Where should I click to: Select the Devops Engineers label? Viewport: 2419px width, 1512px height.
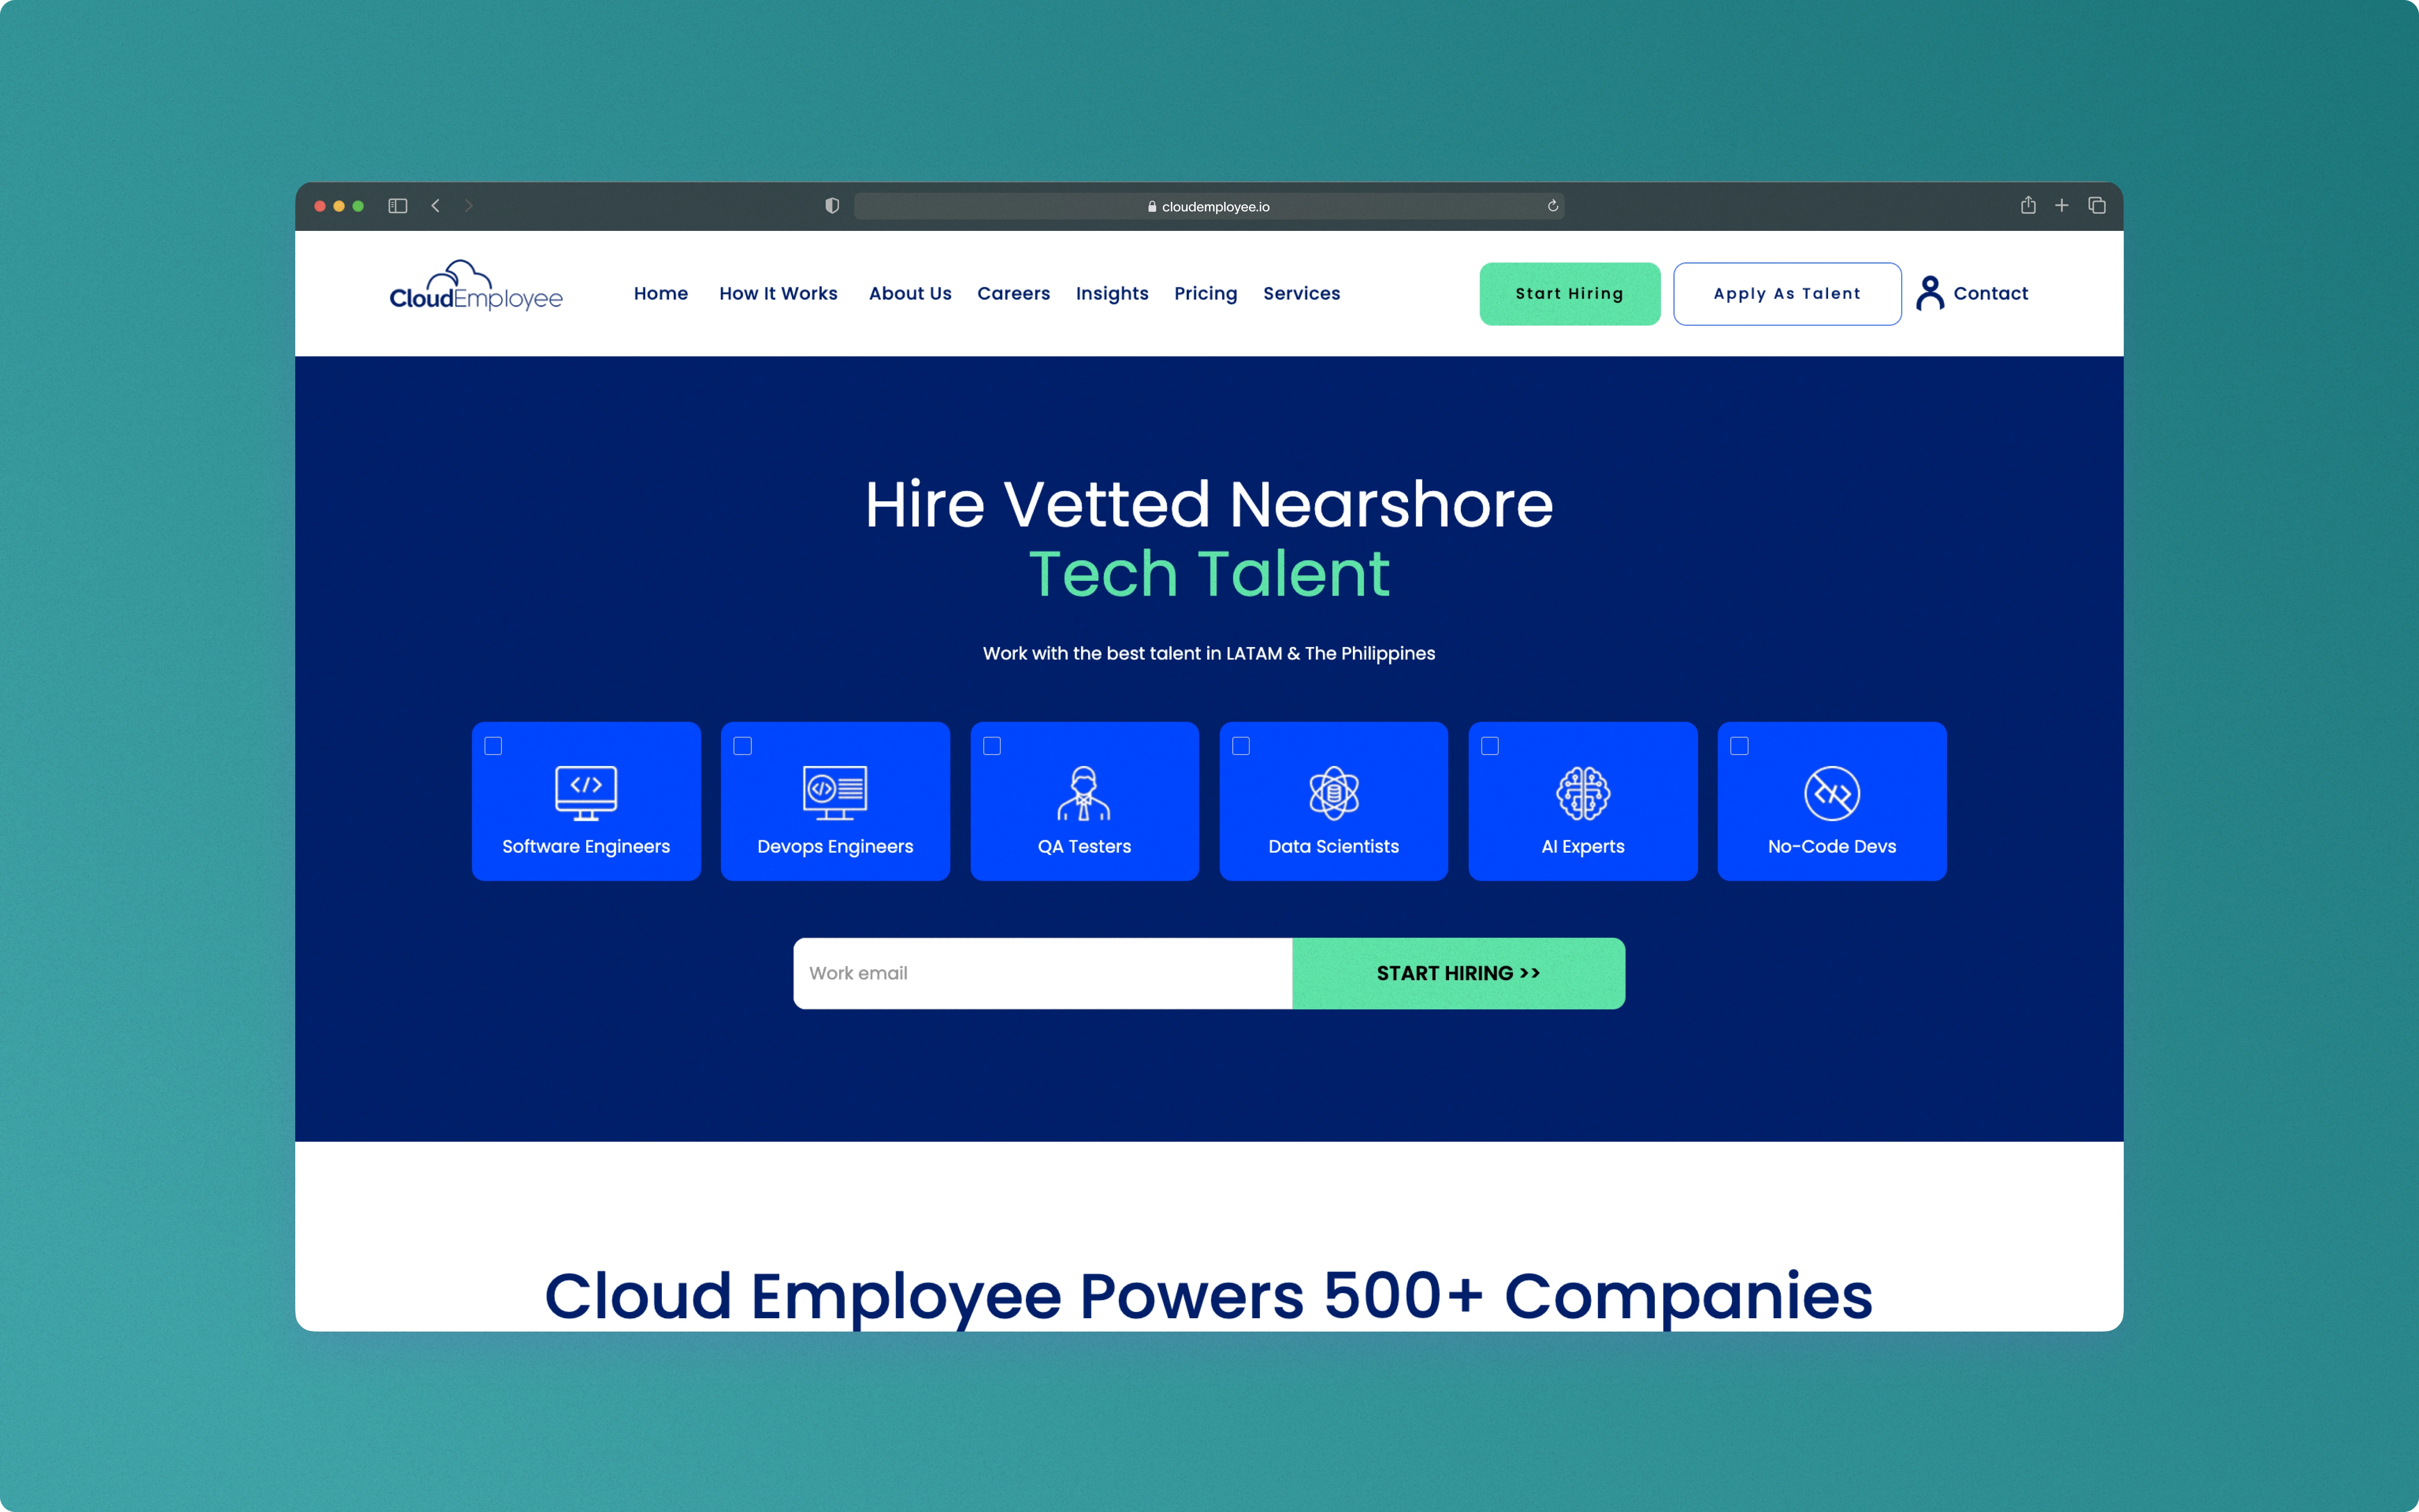coord(835,847)
